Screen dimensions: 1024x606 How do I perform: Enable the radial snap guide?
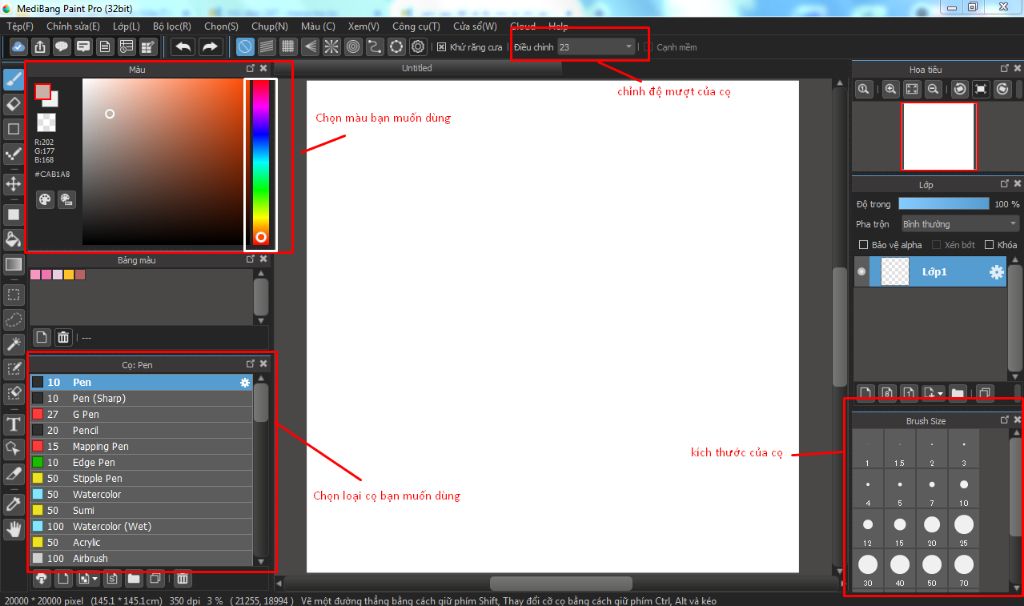pyautogui.click(x=332, y=47)
